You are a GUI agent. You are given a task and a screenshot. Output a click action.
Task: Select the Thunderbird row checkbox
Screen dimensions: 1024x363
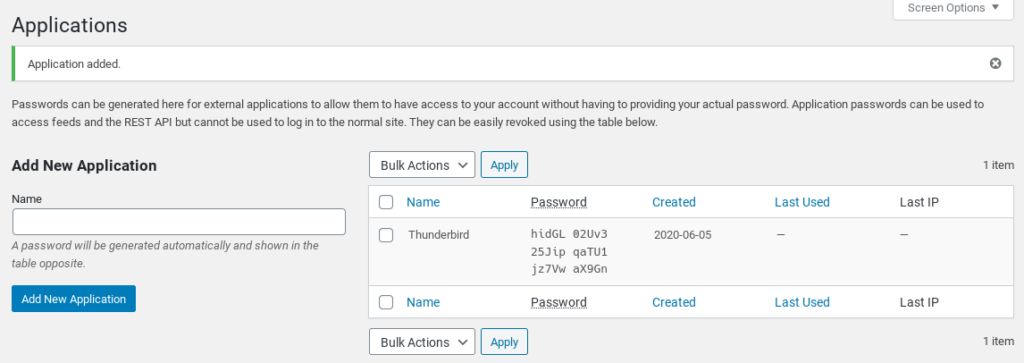tap(386, 235)
